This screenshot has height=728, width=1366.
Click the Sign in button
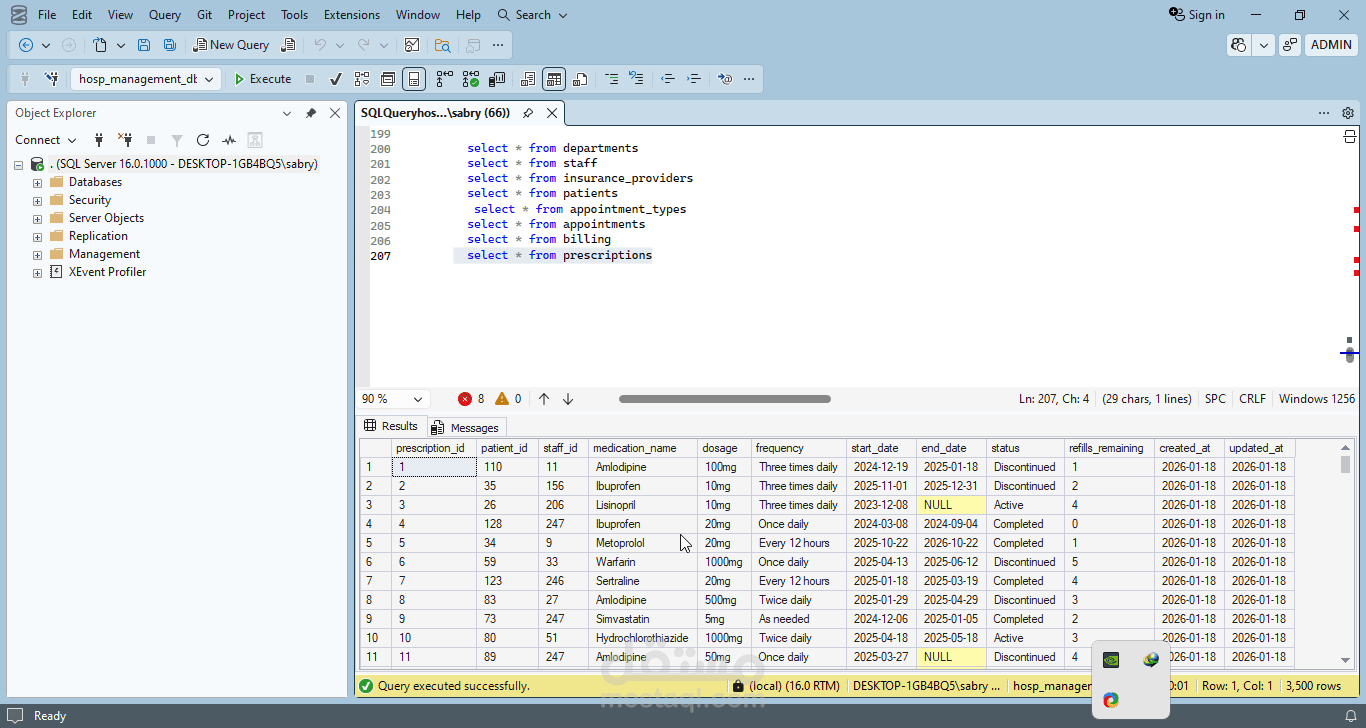point(1196,15)
